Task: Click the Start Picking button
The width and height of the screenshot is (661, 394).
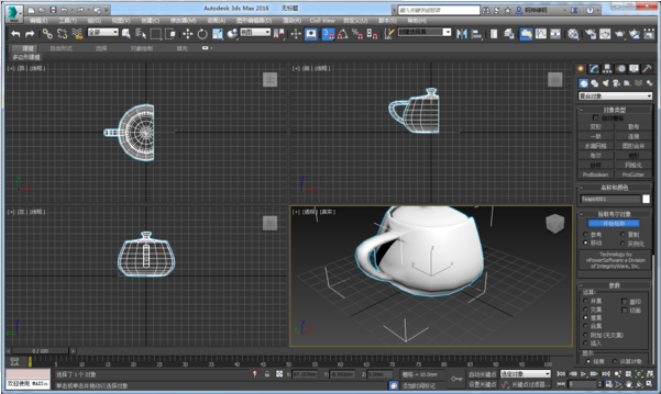Action: click(613, 223)
